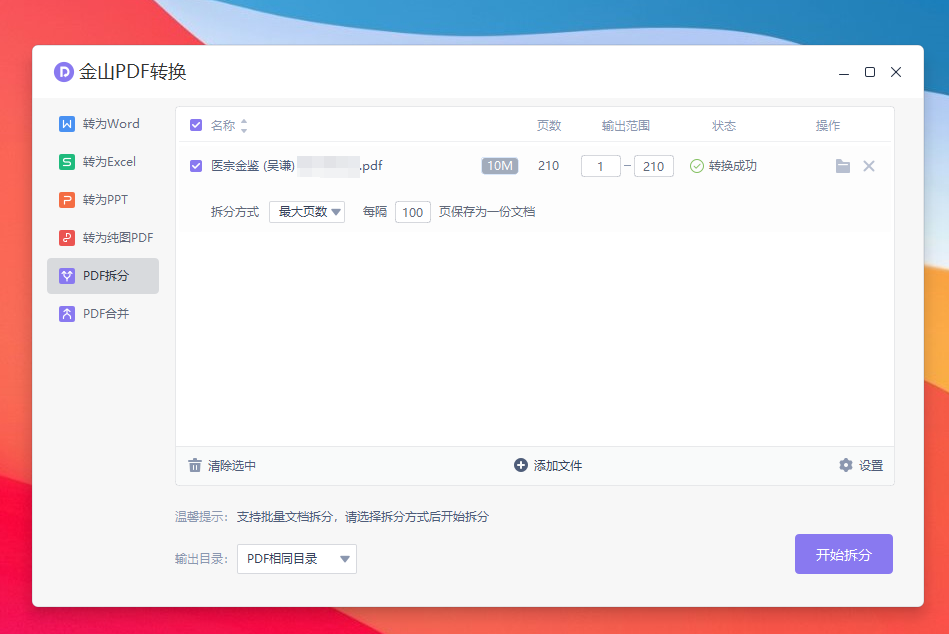This screenshot has height=634, width=949.
Task: Click the green 转换成功 check icon
Action: (x=697, y=166)
